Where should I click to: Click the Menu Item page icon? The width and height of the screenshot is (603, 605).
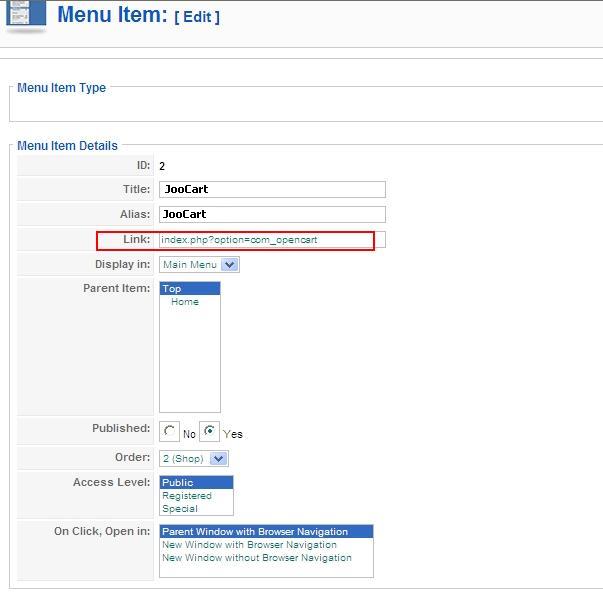click(x=26, y=15)
